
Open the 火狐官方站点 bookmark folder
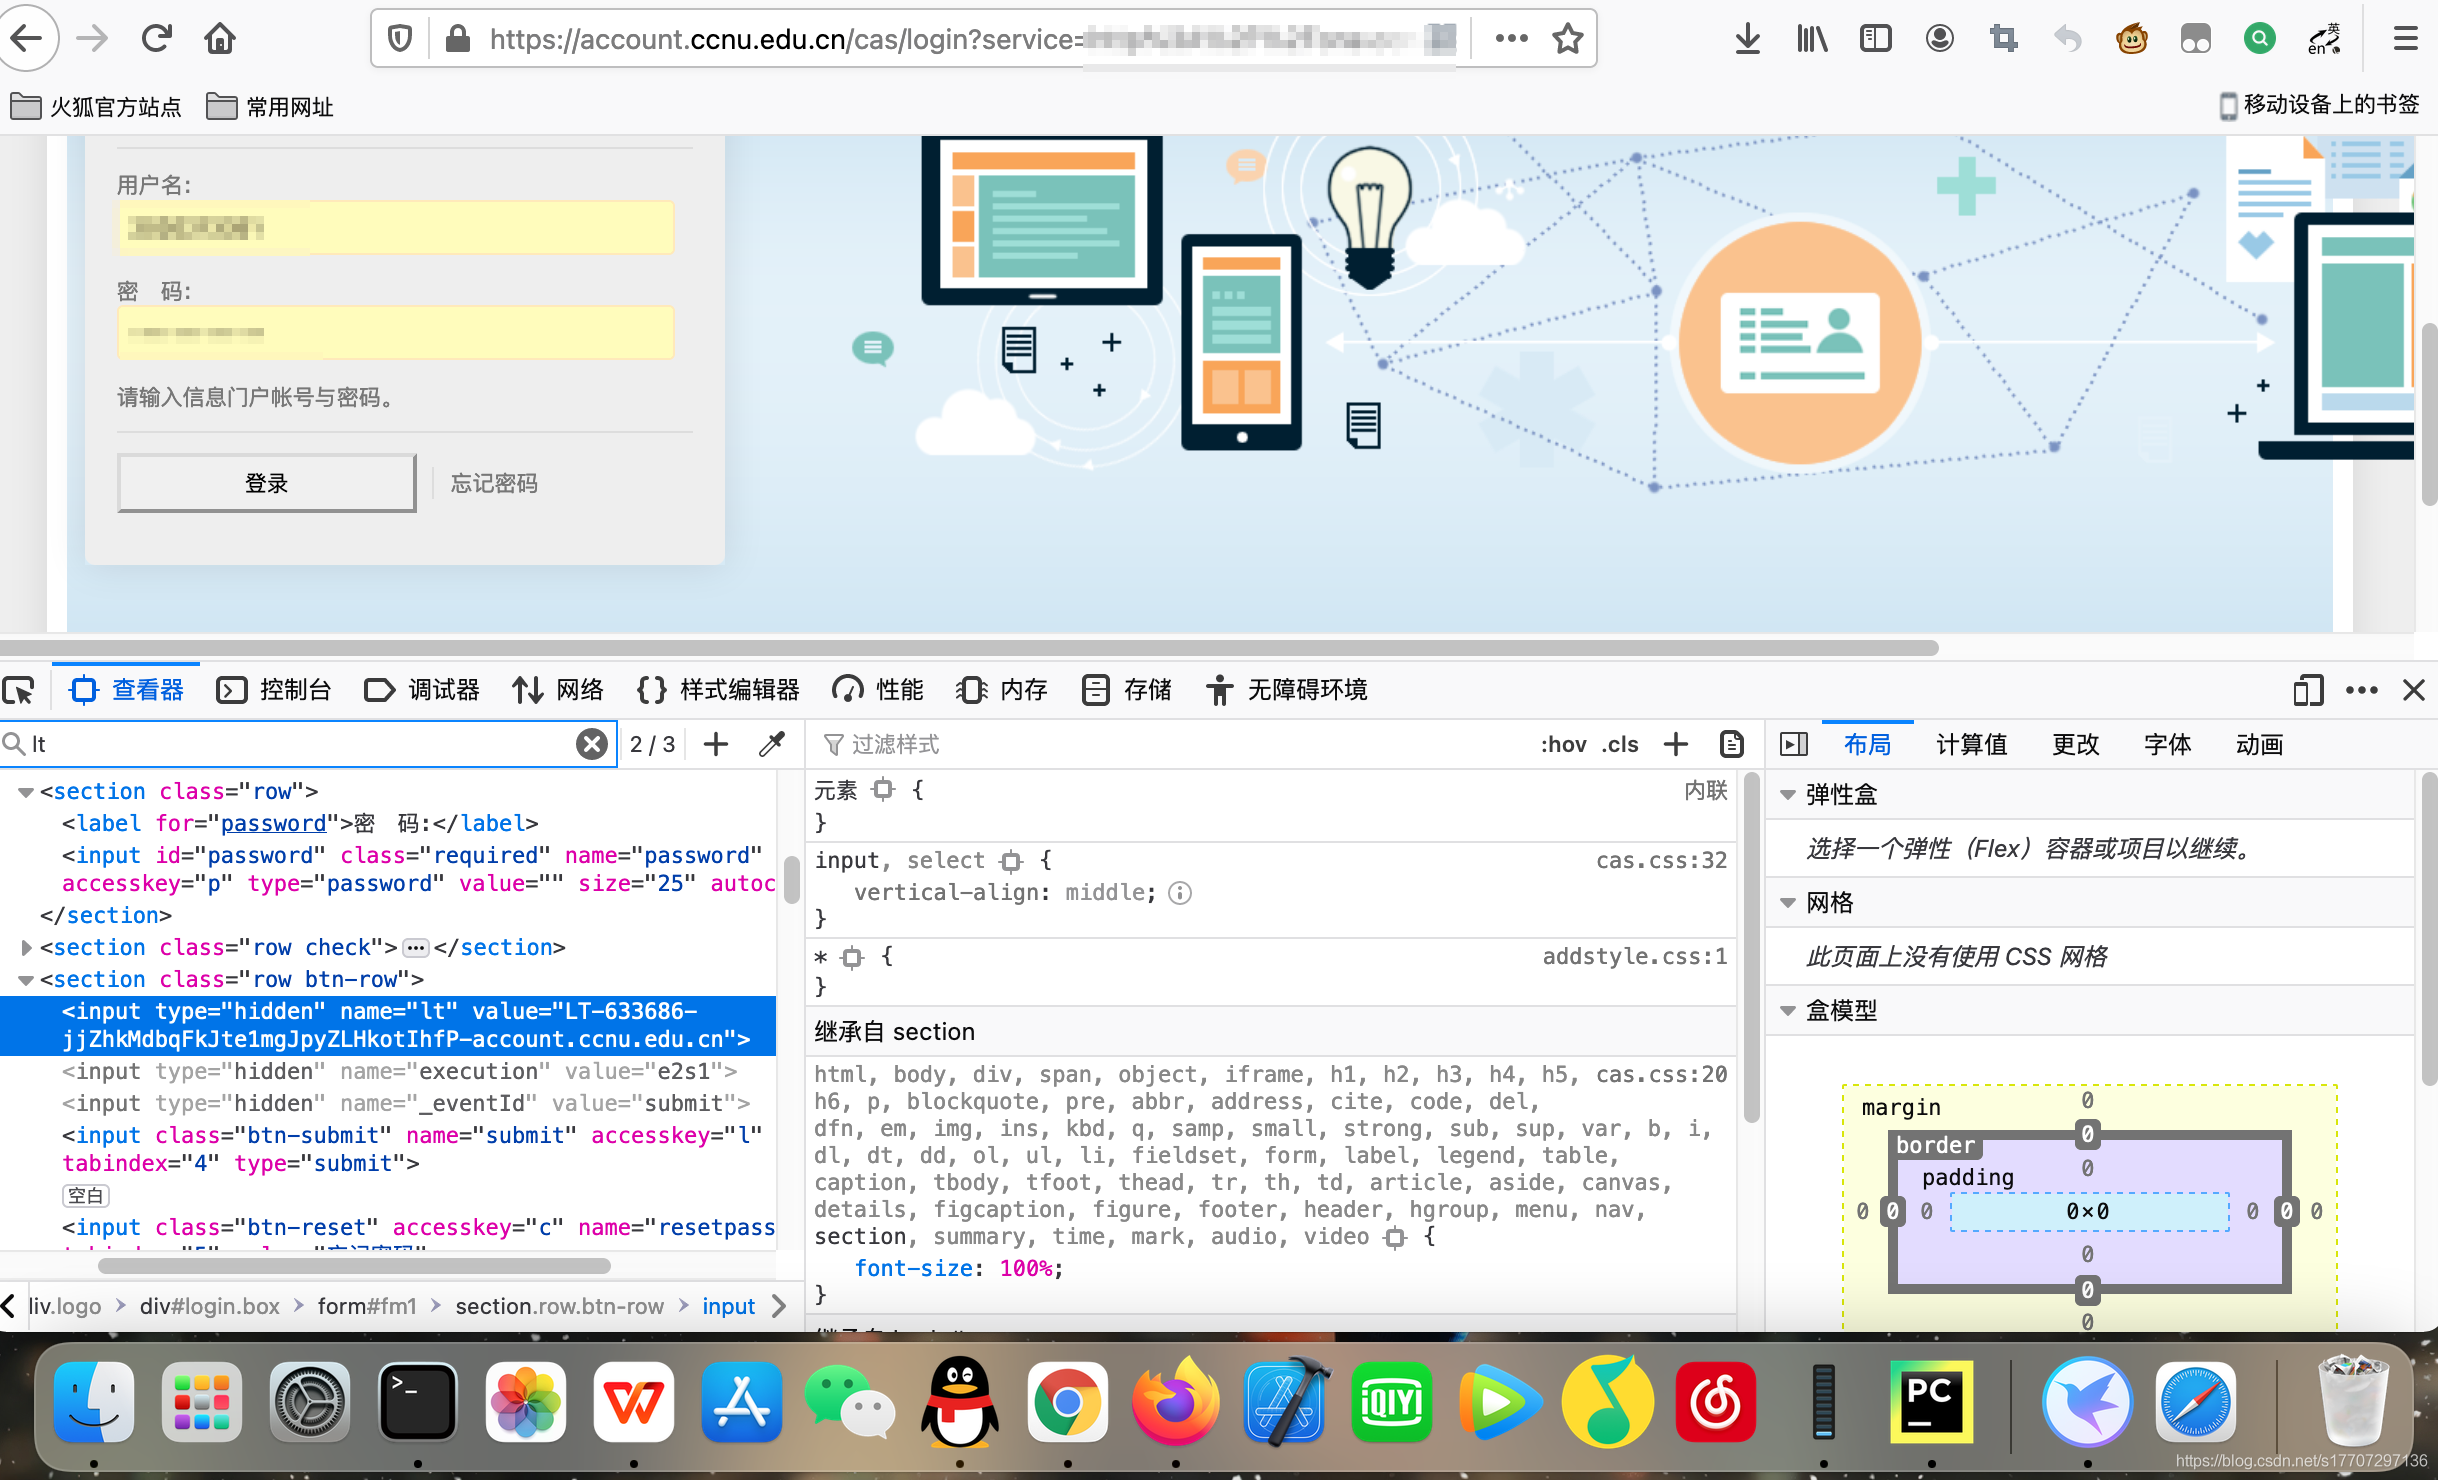[96, 106]
